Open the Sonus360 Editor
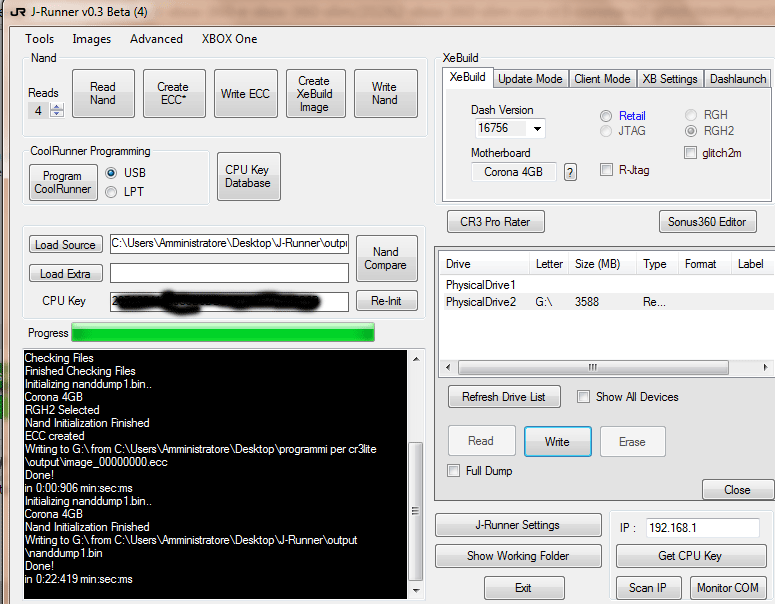 point(707,222)
